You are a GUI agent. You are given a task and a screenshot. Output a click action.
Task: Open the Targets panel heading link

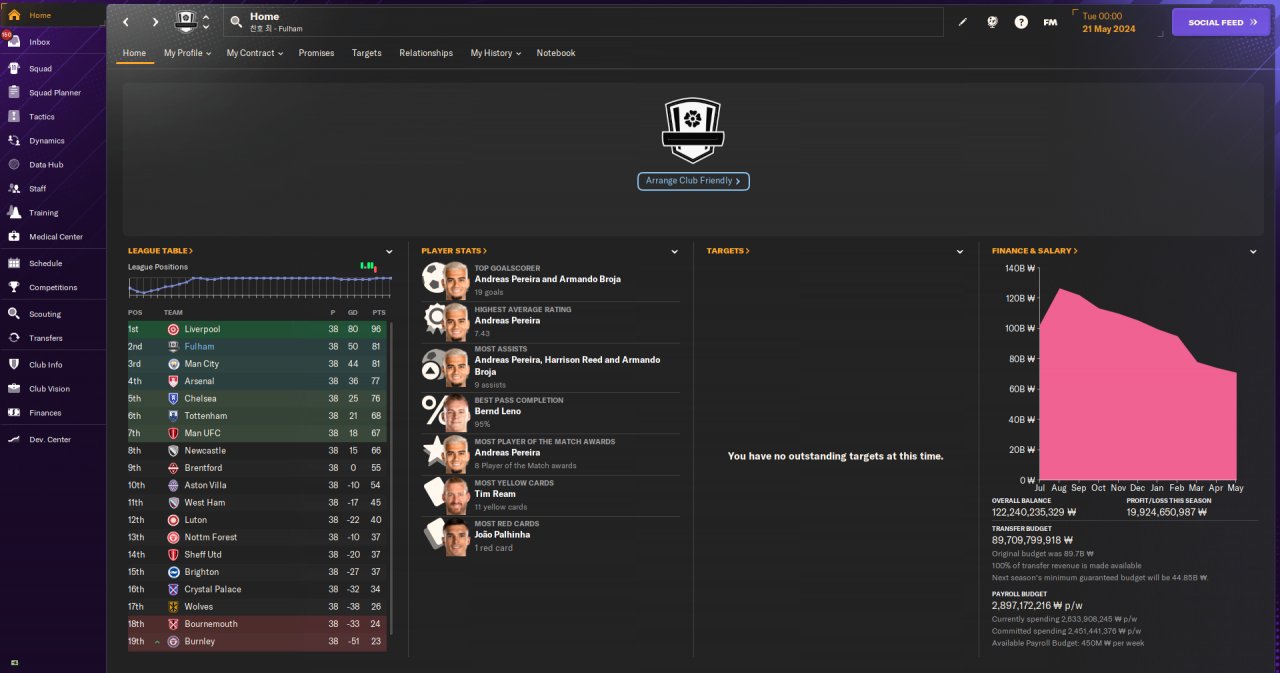(x=728, y=251)
